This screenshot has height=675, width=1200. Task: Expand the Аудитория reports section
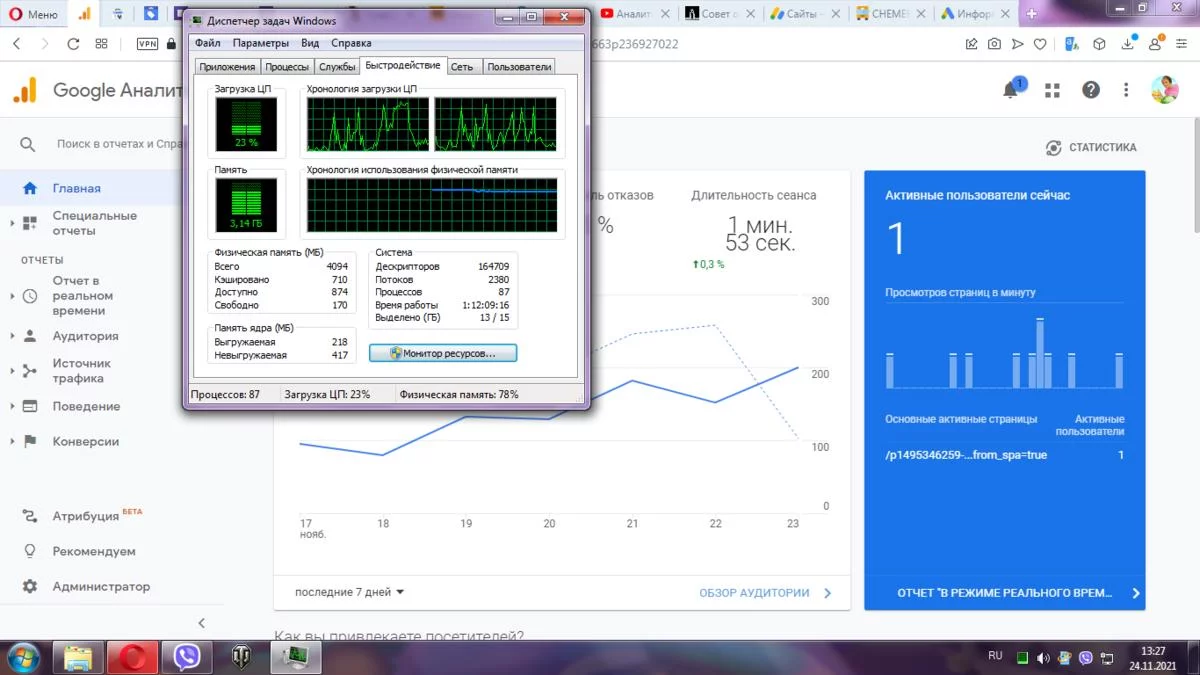pyautogui.click(x=85, y=336)
